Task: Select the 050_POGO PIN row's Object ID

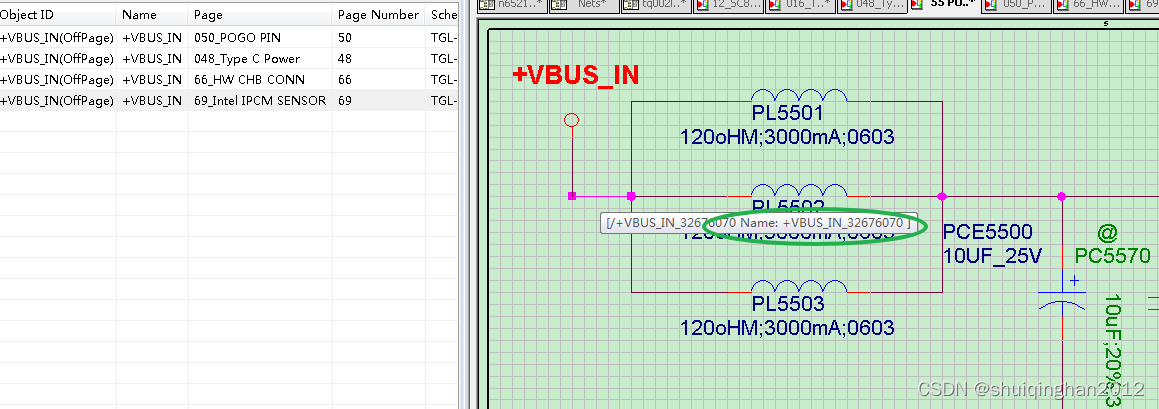Action: pyautogui.click(x=57, y=38)
